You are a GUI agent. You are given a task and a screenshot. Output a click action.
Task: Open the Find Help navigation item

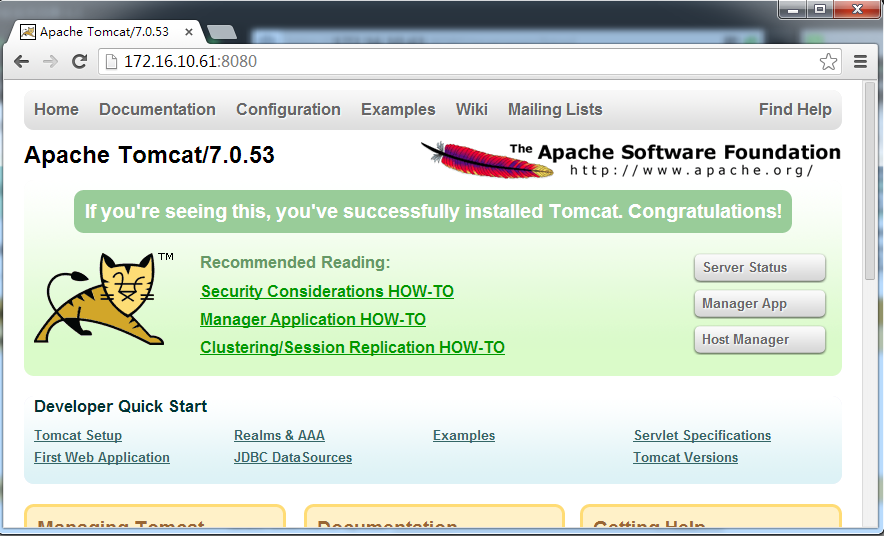coord(795,109)
